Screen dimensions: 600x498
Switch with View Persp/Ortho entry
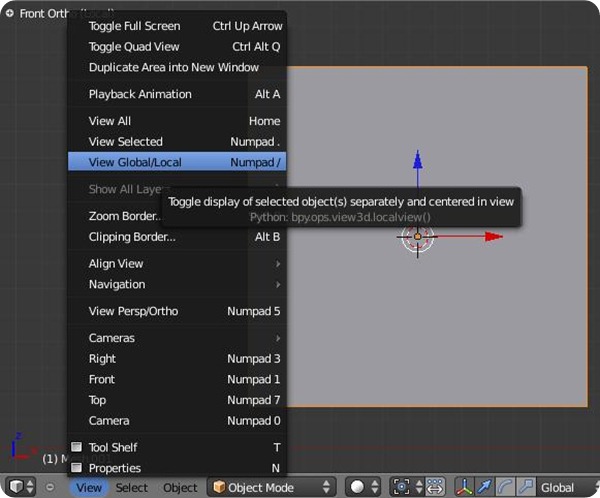(177, 311)
